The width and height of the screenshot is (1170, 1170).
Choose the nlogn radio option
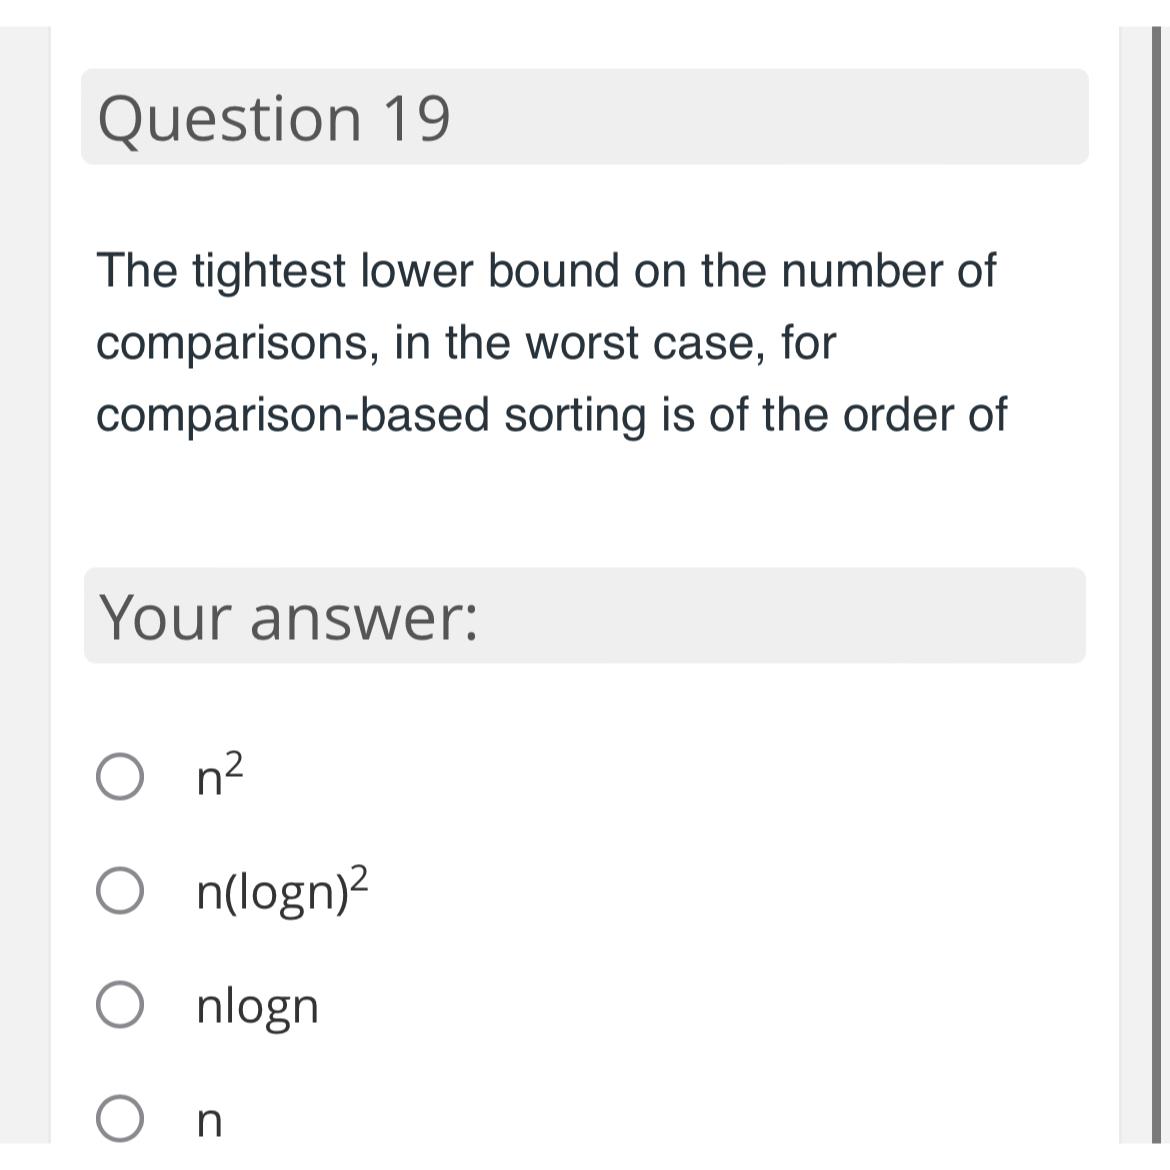119,1005
